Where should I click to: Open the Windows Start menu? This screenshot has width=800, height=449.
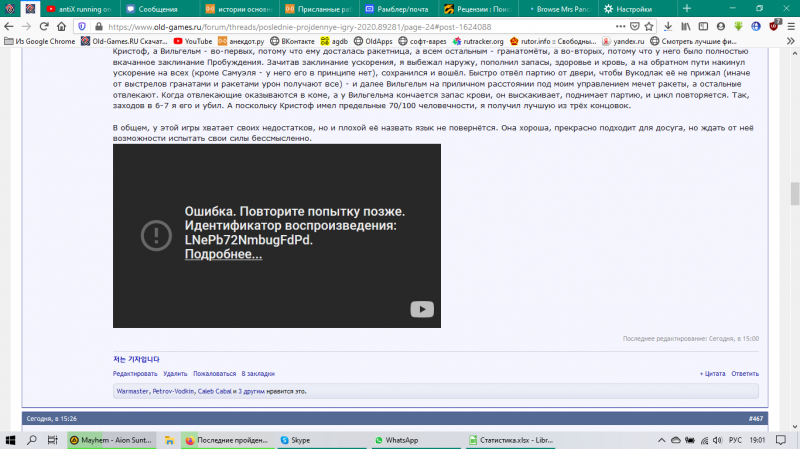[10, 440]
